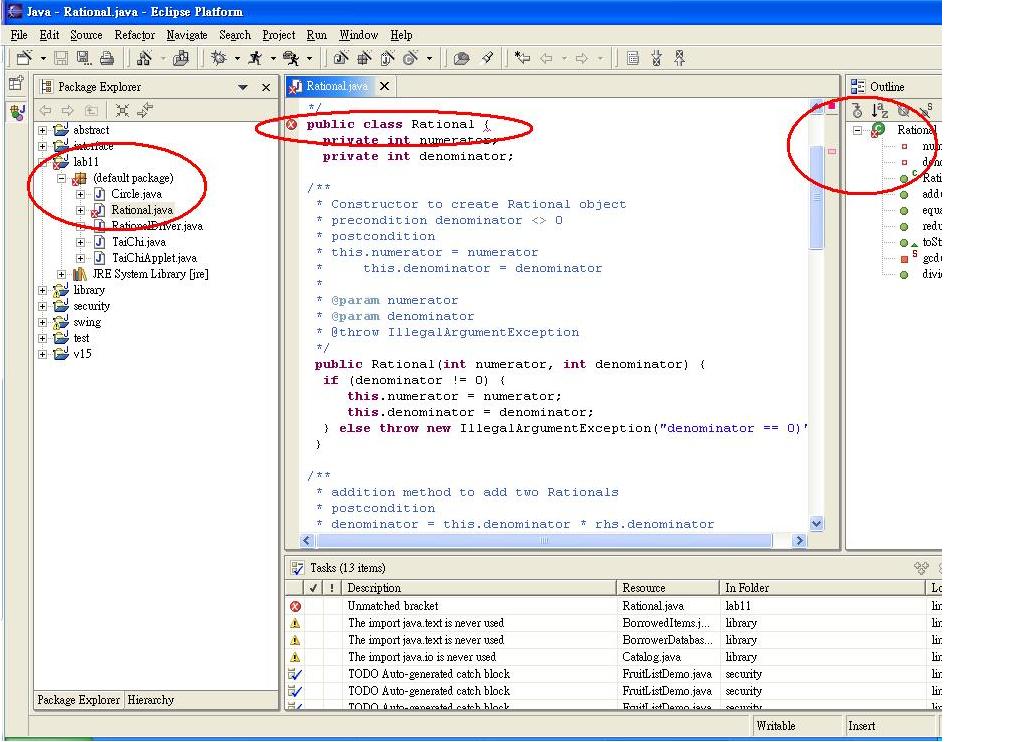
Task: Open the Refactor menu
Action: coord(134,35)
